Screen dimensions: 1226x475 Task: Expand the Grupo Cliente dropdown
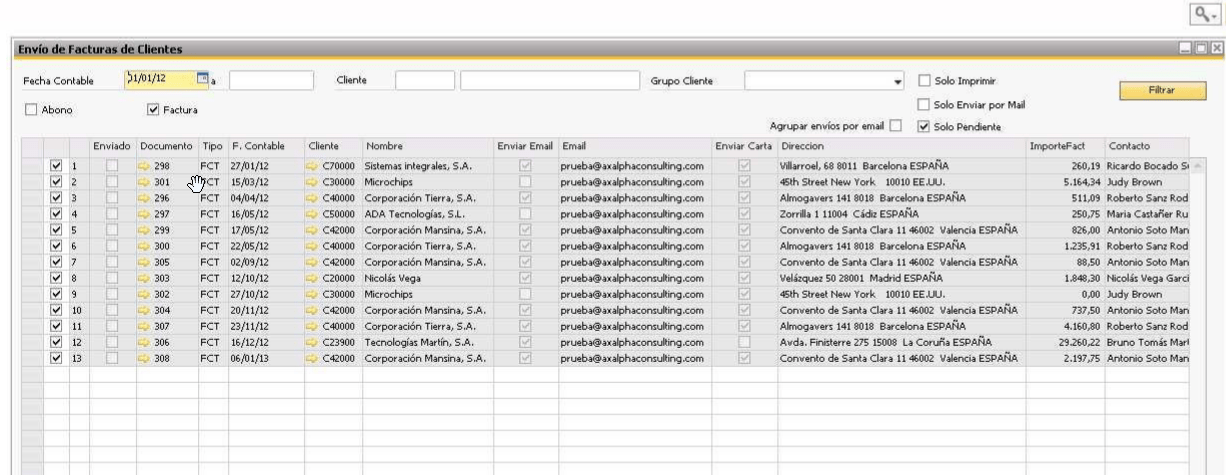click(x=897, y=82)
